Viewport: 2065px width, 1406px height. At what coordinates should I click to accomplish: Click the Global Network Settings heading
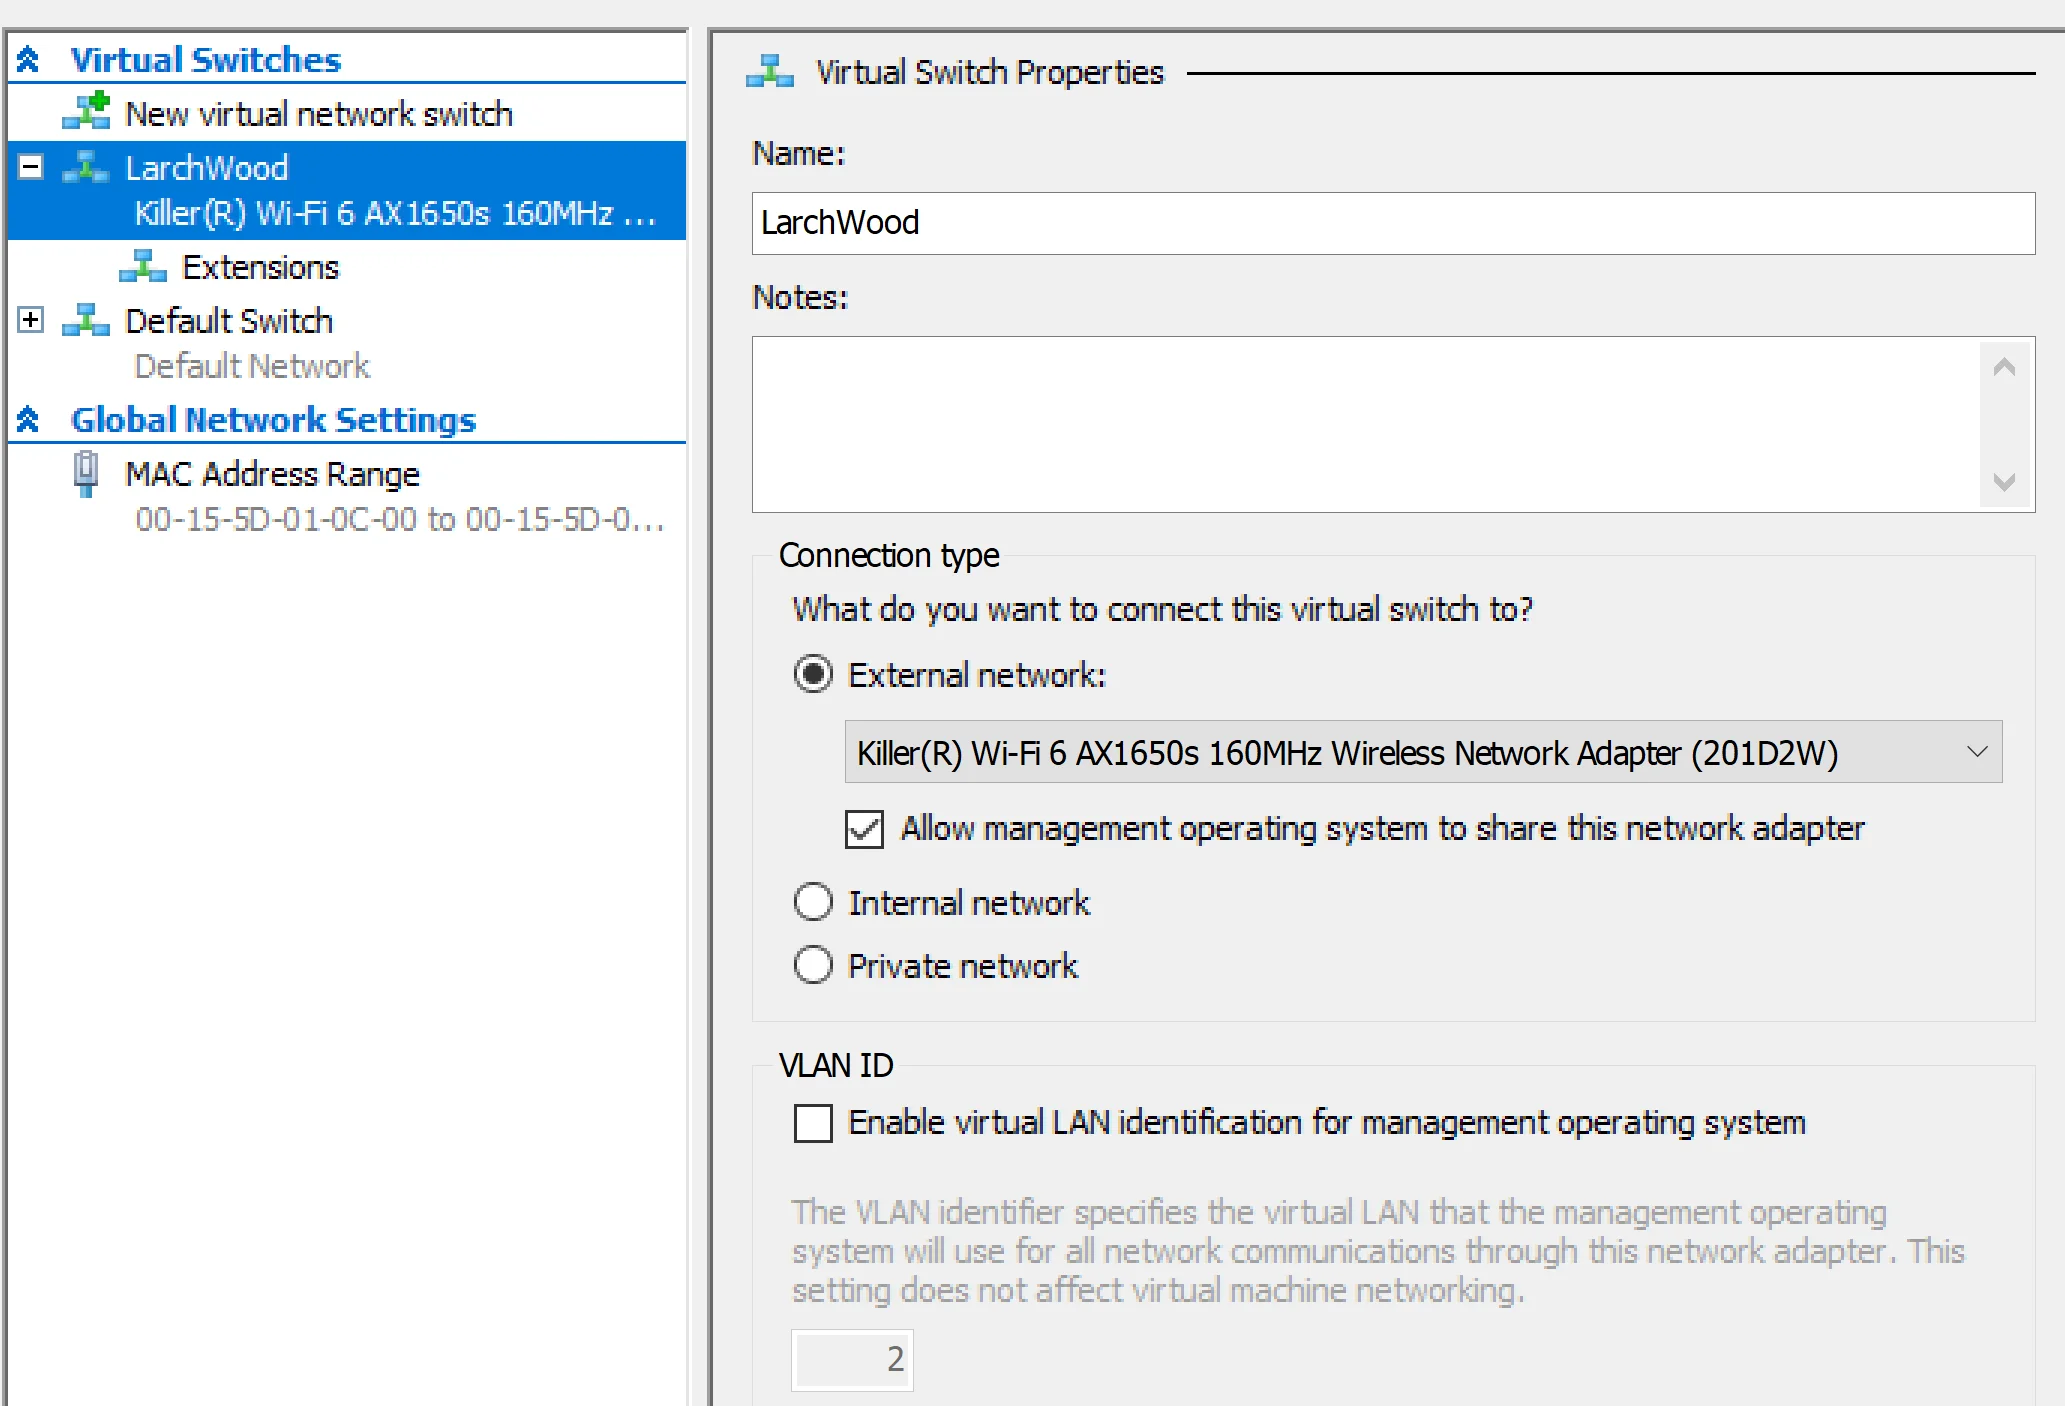click(273, 420)
